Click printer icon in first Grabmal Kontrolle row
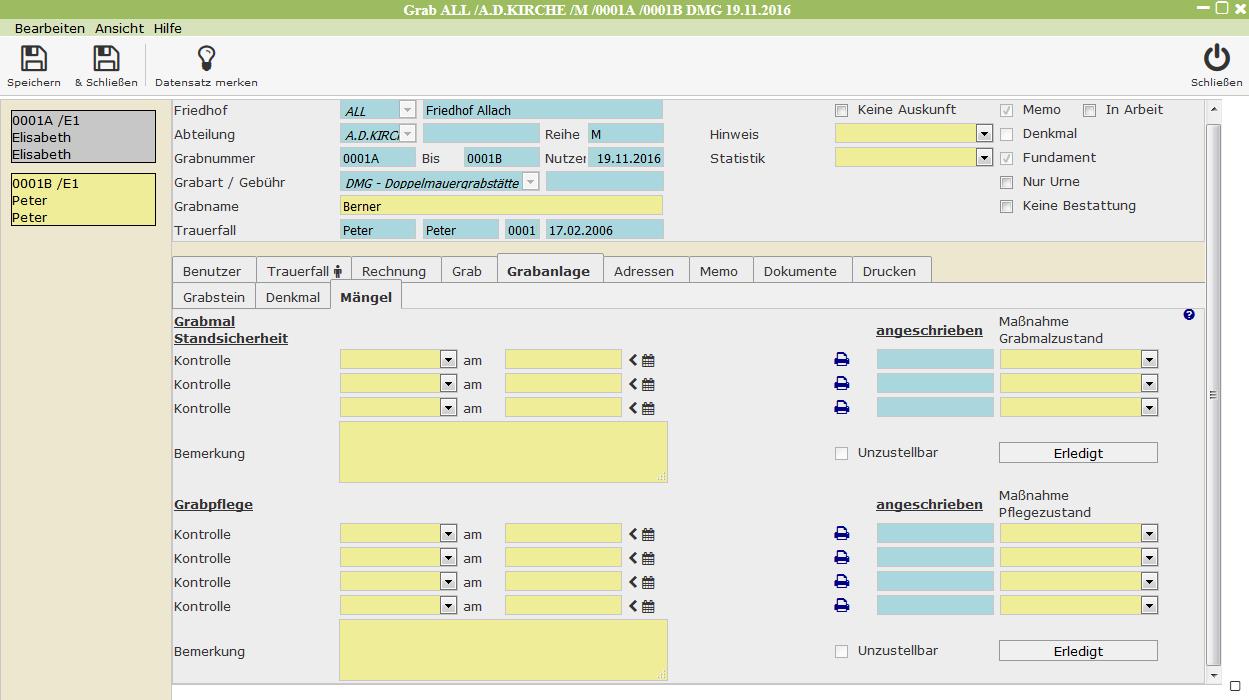Image resolution: width=1249 pixels, height=700 pixels. coord(841,360)
